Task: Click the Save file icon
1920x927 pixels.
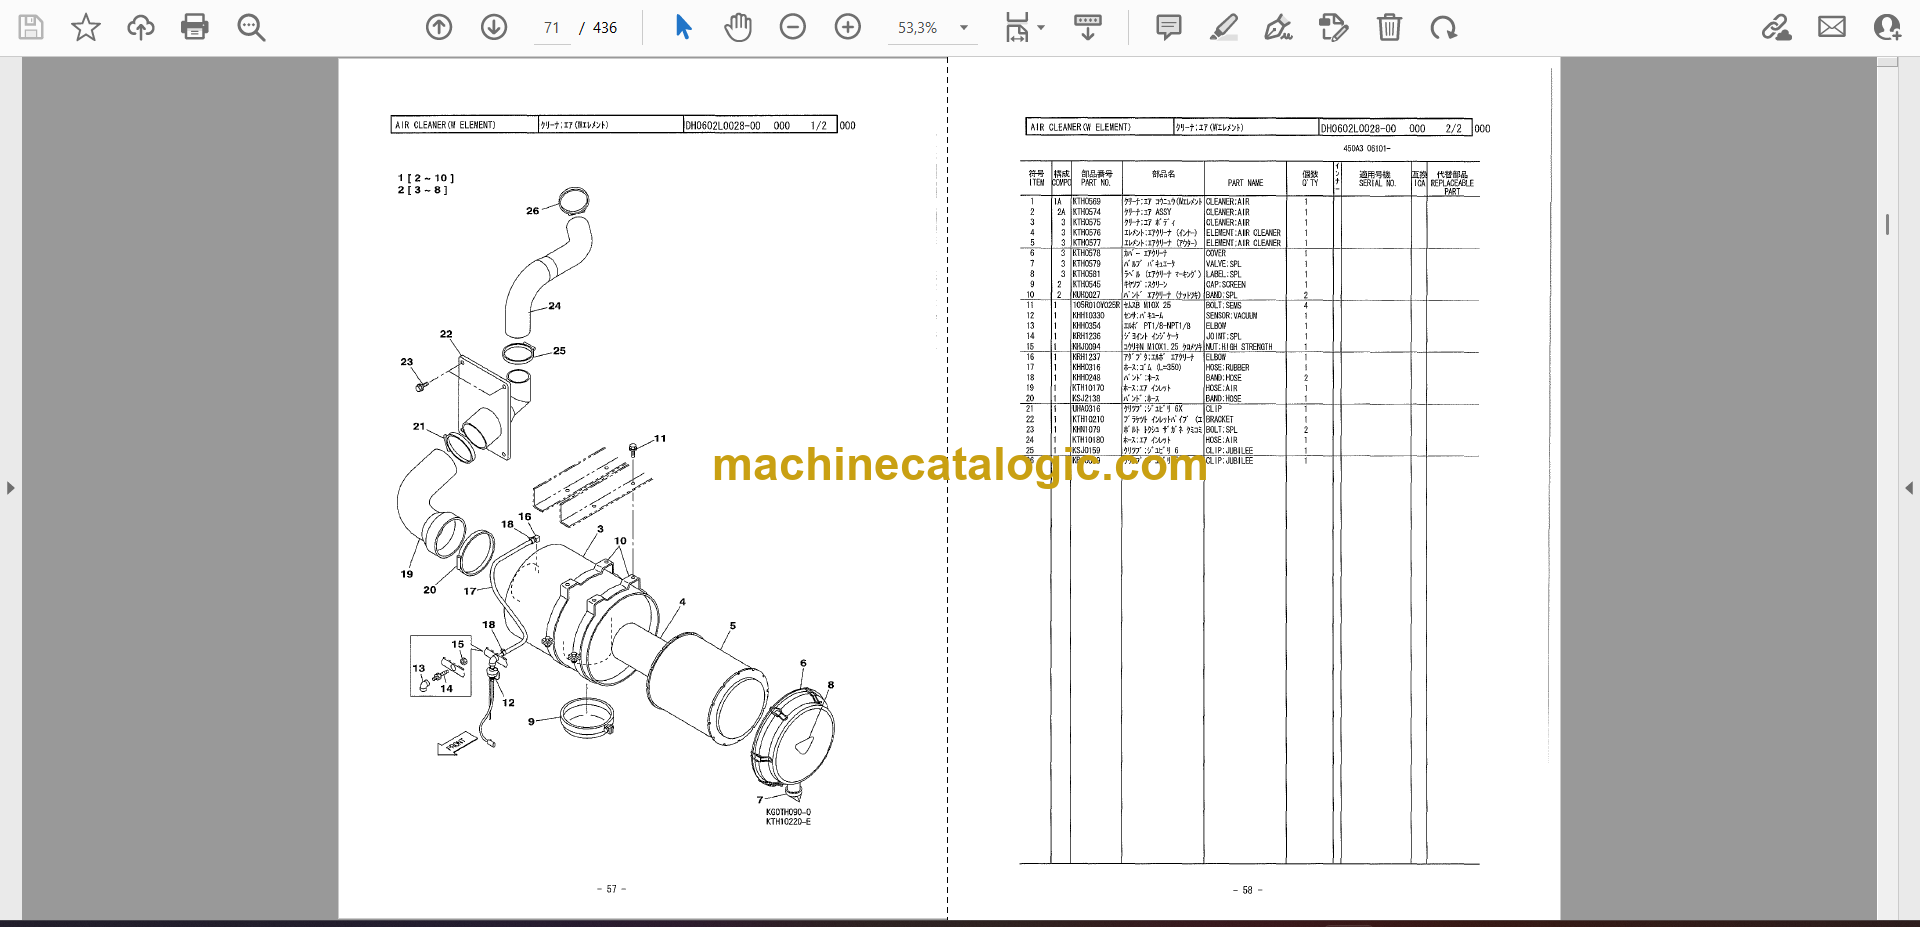Action: pos(31,27)
